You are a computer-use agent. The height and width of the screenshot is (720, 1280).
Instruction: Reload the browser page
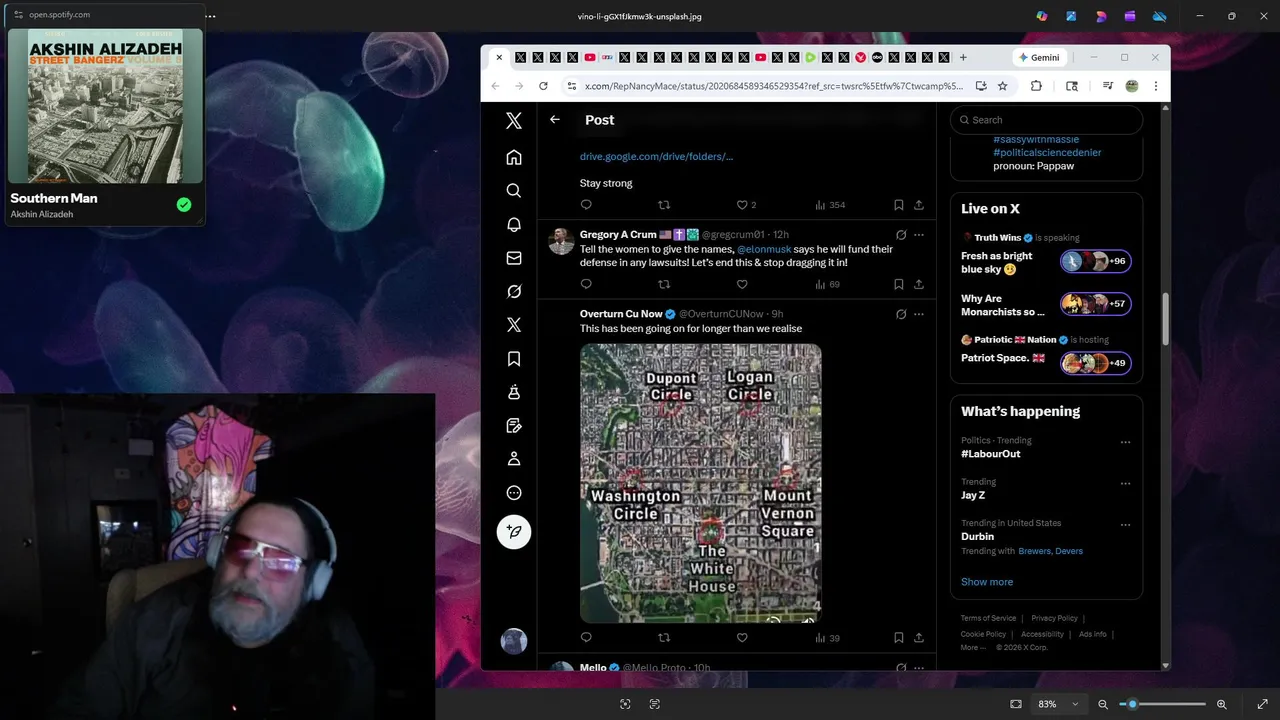point(543,86)
